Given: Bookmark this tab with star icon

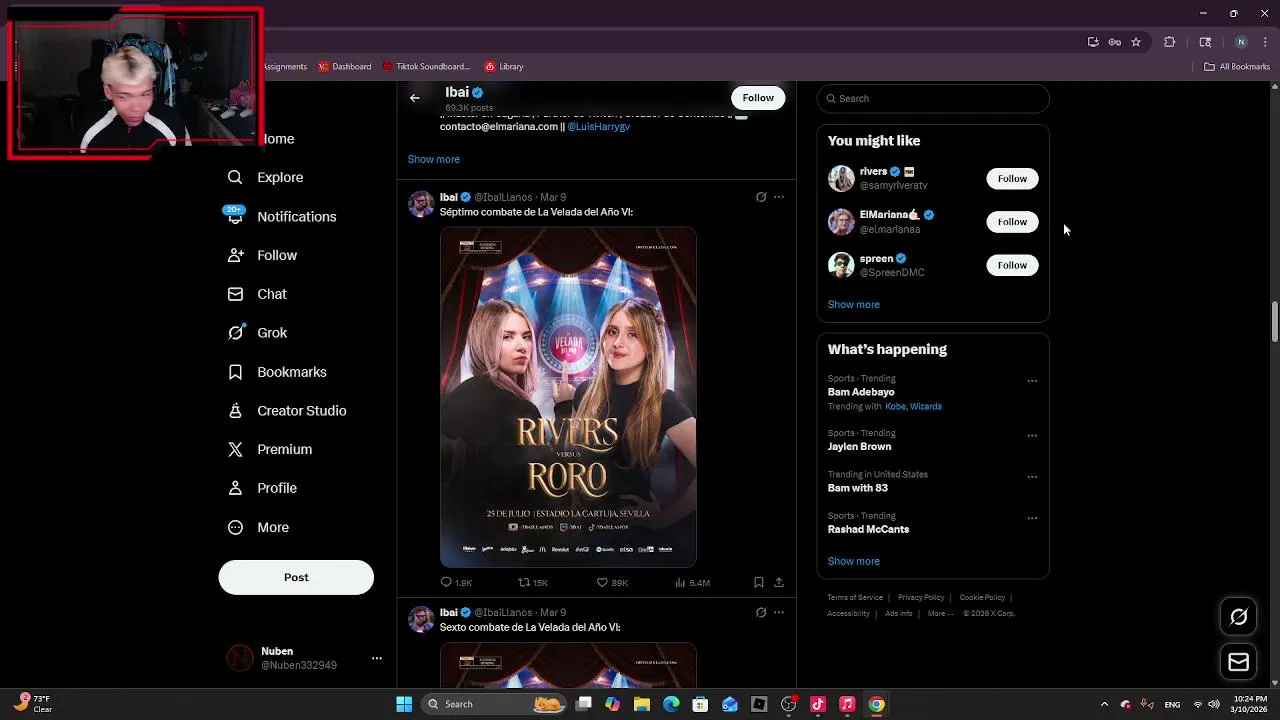Looking at the screenshot, I should 1136,42.
